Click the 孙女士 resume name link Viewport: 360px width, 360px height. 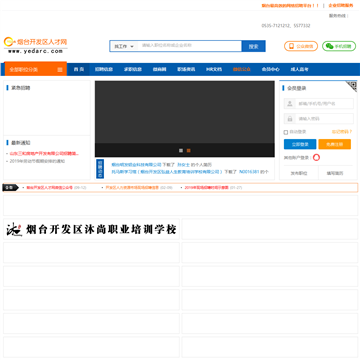coord(183,165)
